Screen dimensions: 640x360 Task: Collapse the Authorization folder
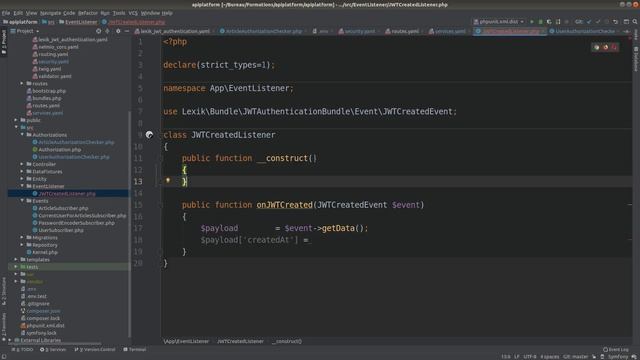(x=22, y=135)
